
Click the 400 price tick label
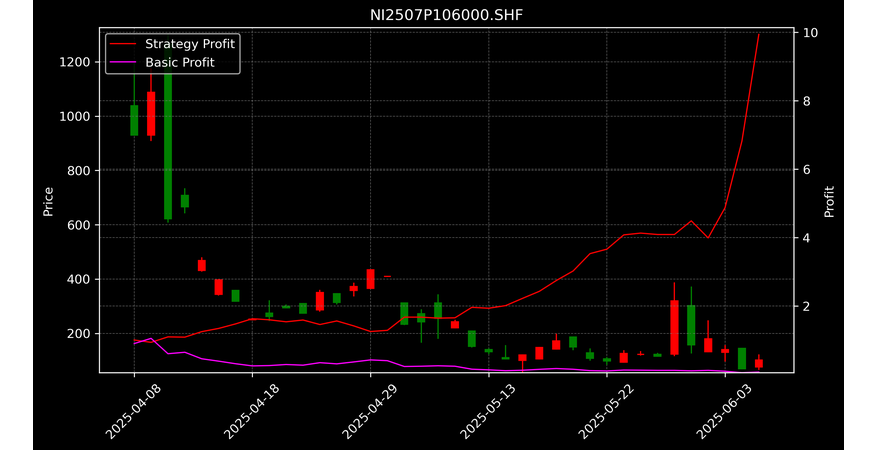[78, 279]
